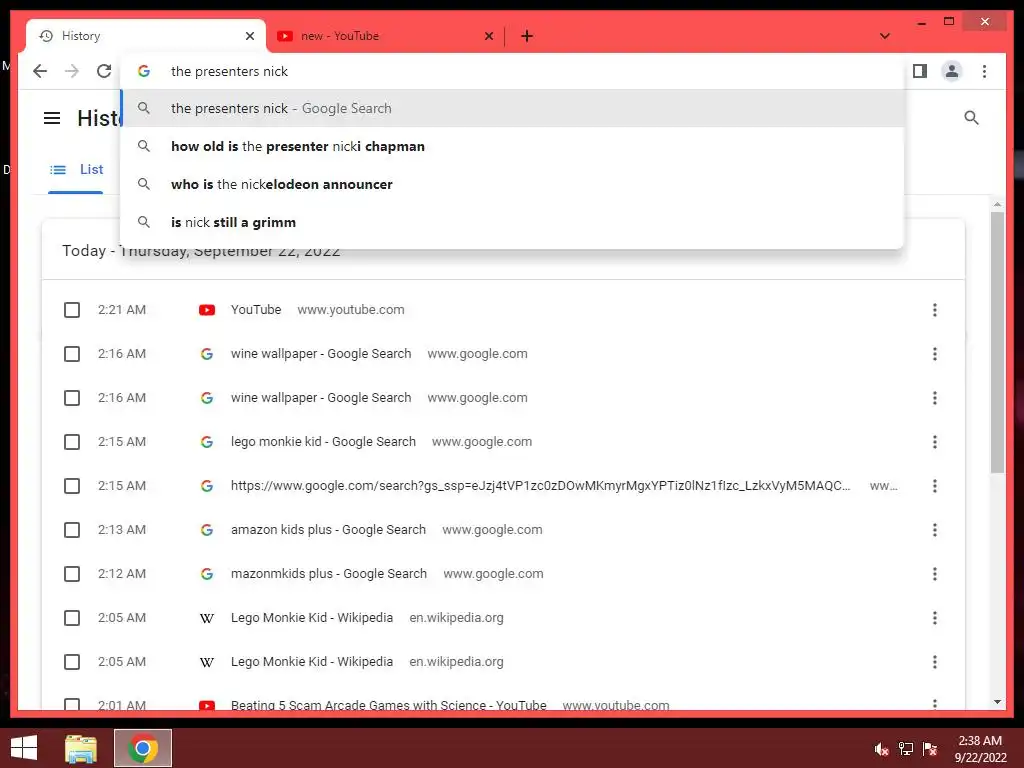The width and height of the screenshot is (1024, 768).
Task: Open lego monkie kid Google Search link
Action: click(323, 442)
